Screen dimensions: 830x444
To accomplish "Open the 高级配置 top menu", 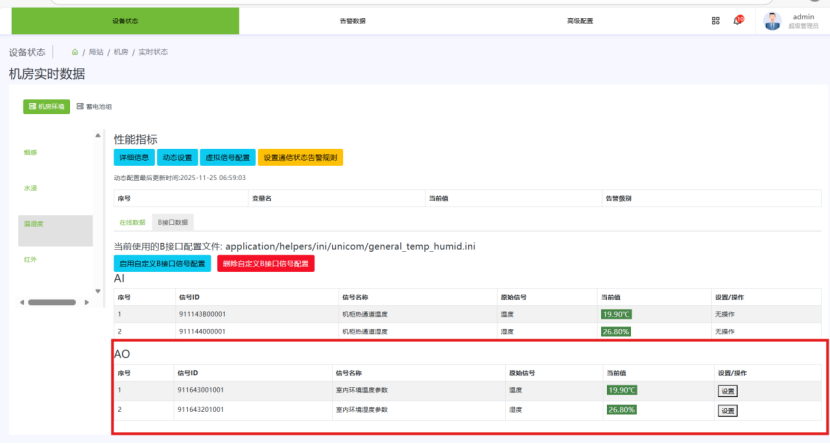I will click(579, 20).
